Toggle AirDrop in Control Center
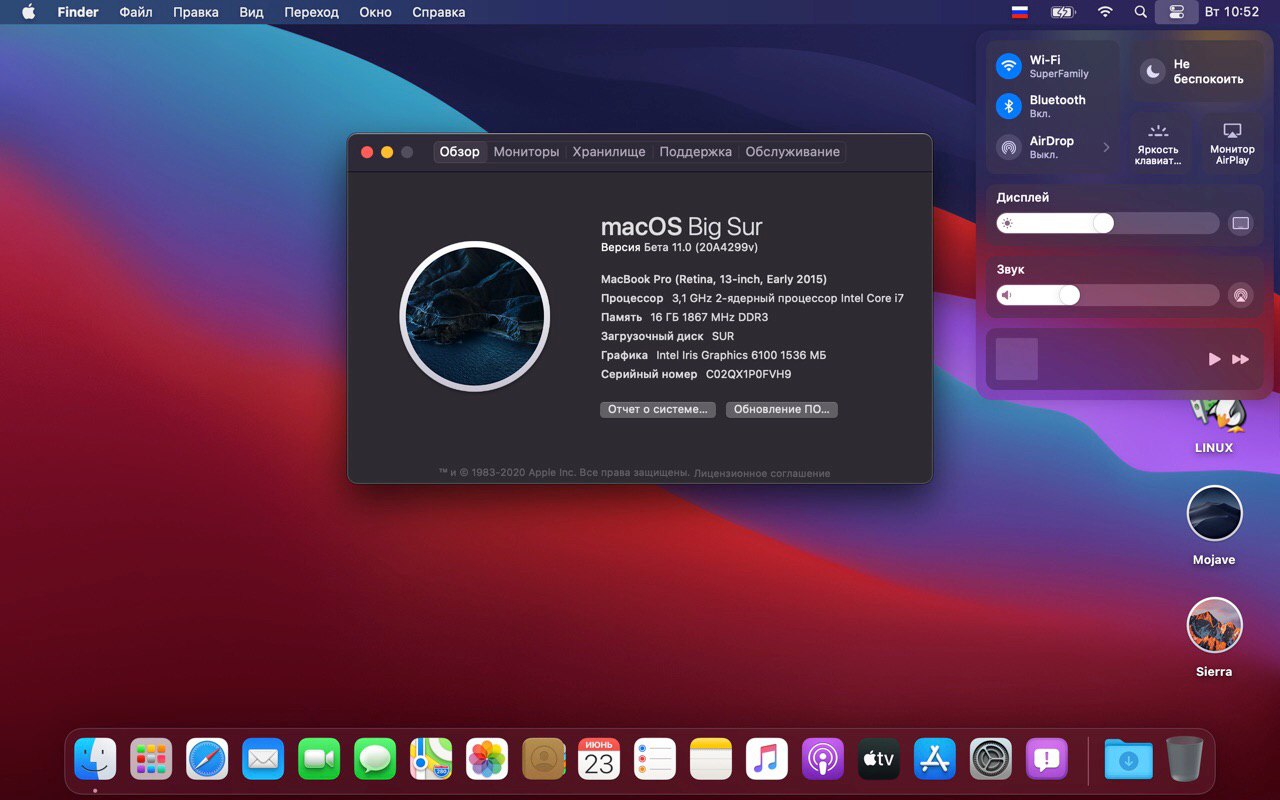The height and width of the screenshot is (800, 1280). [1009, 147]
